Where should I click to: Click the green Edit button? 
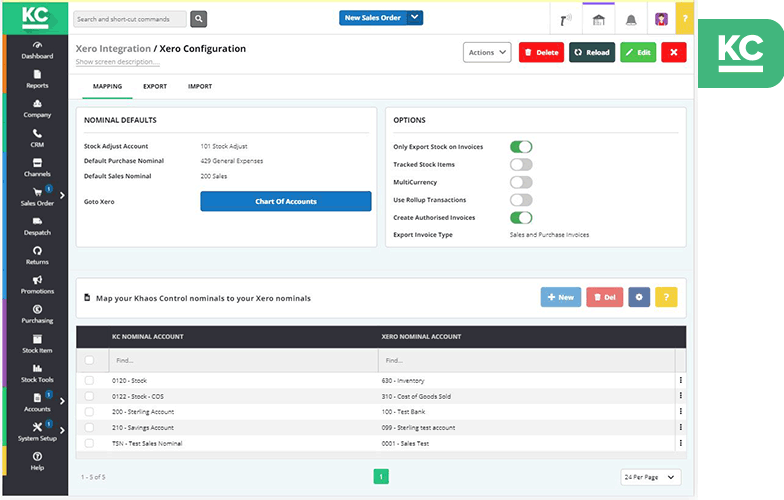click(x=638, y=52)
